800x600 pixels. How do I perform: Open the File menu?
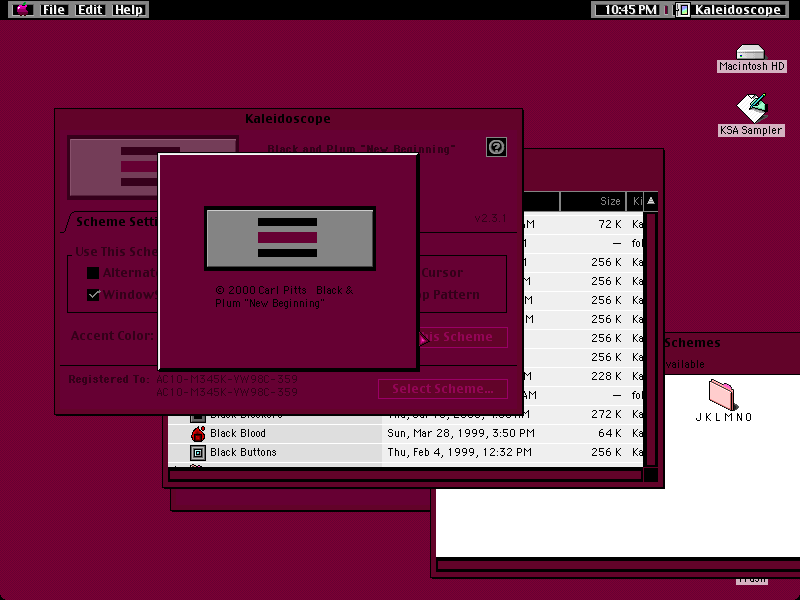point(53,9)
